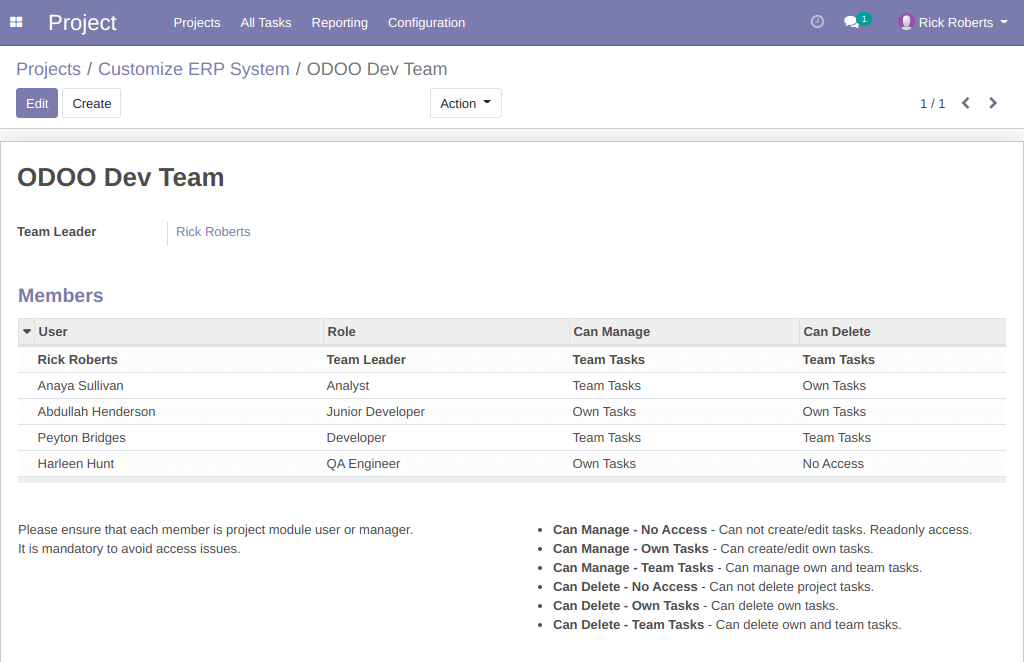The image size is (1024, 662).
Task: Open the Projects menu in the top bar
Action: [x=196, y=22]
